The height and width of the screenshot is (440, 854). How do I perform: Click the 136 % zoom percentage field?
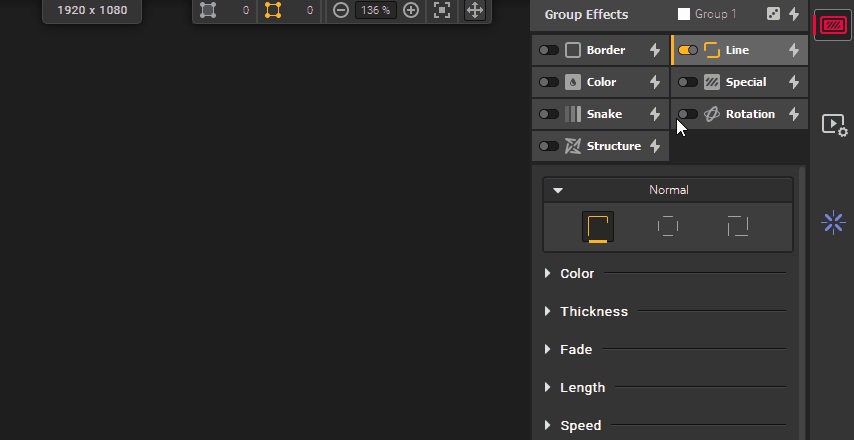click(376, 10)
